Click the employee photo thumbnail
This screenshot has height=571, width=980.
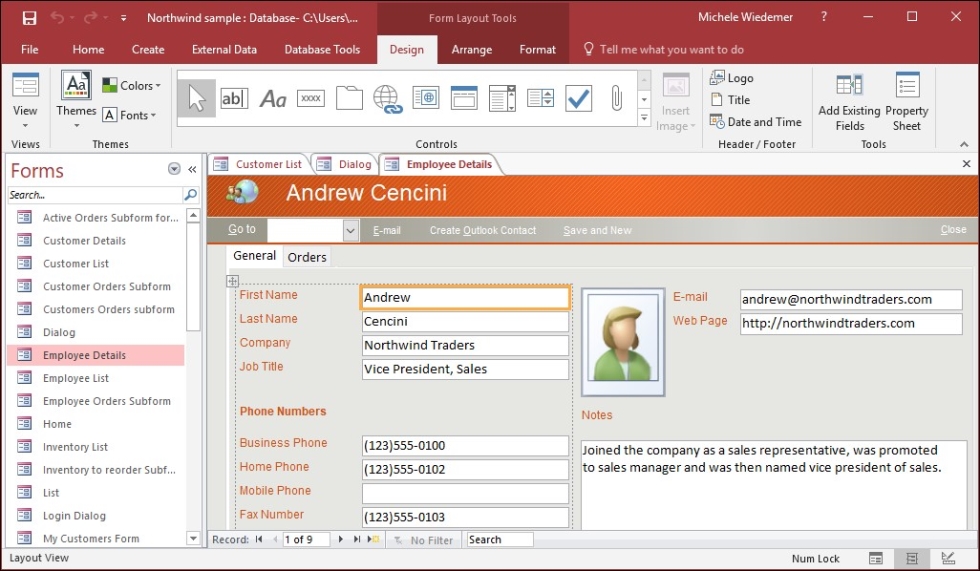[622, 342]
